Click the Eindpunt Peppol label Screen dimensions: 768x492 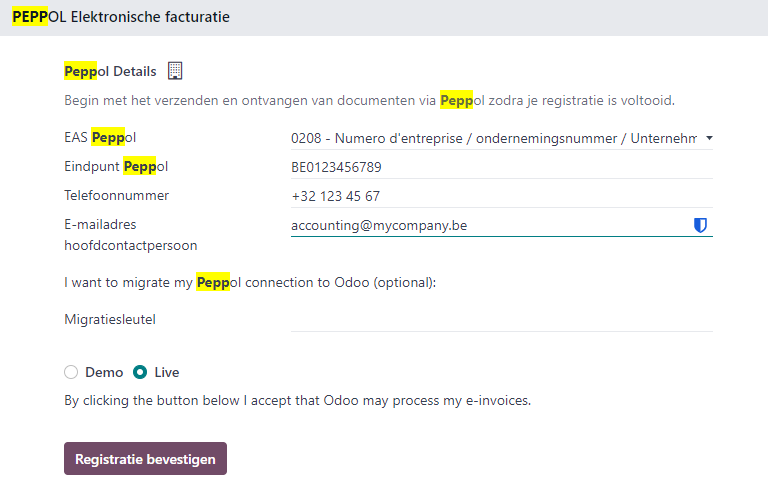(x=116, y=167)
